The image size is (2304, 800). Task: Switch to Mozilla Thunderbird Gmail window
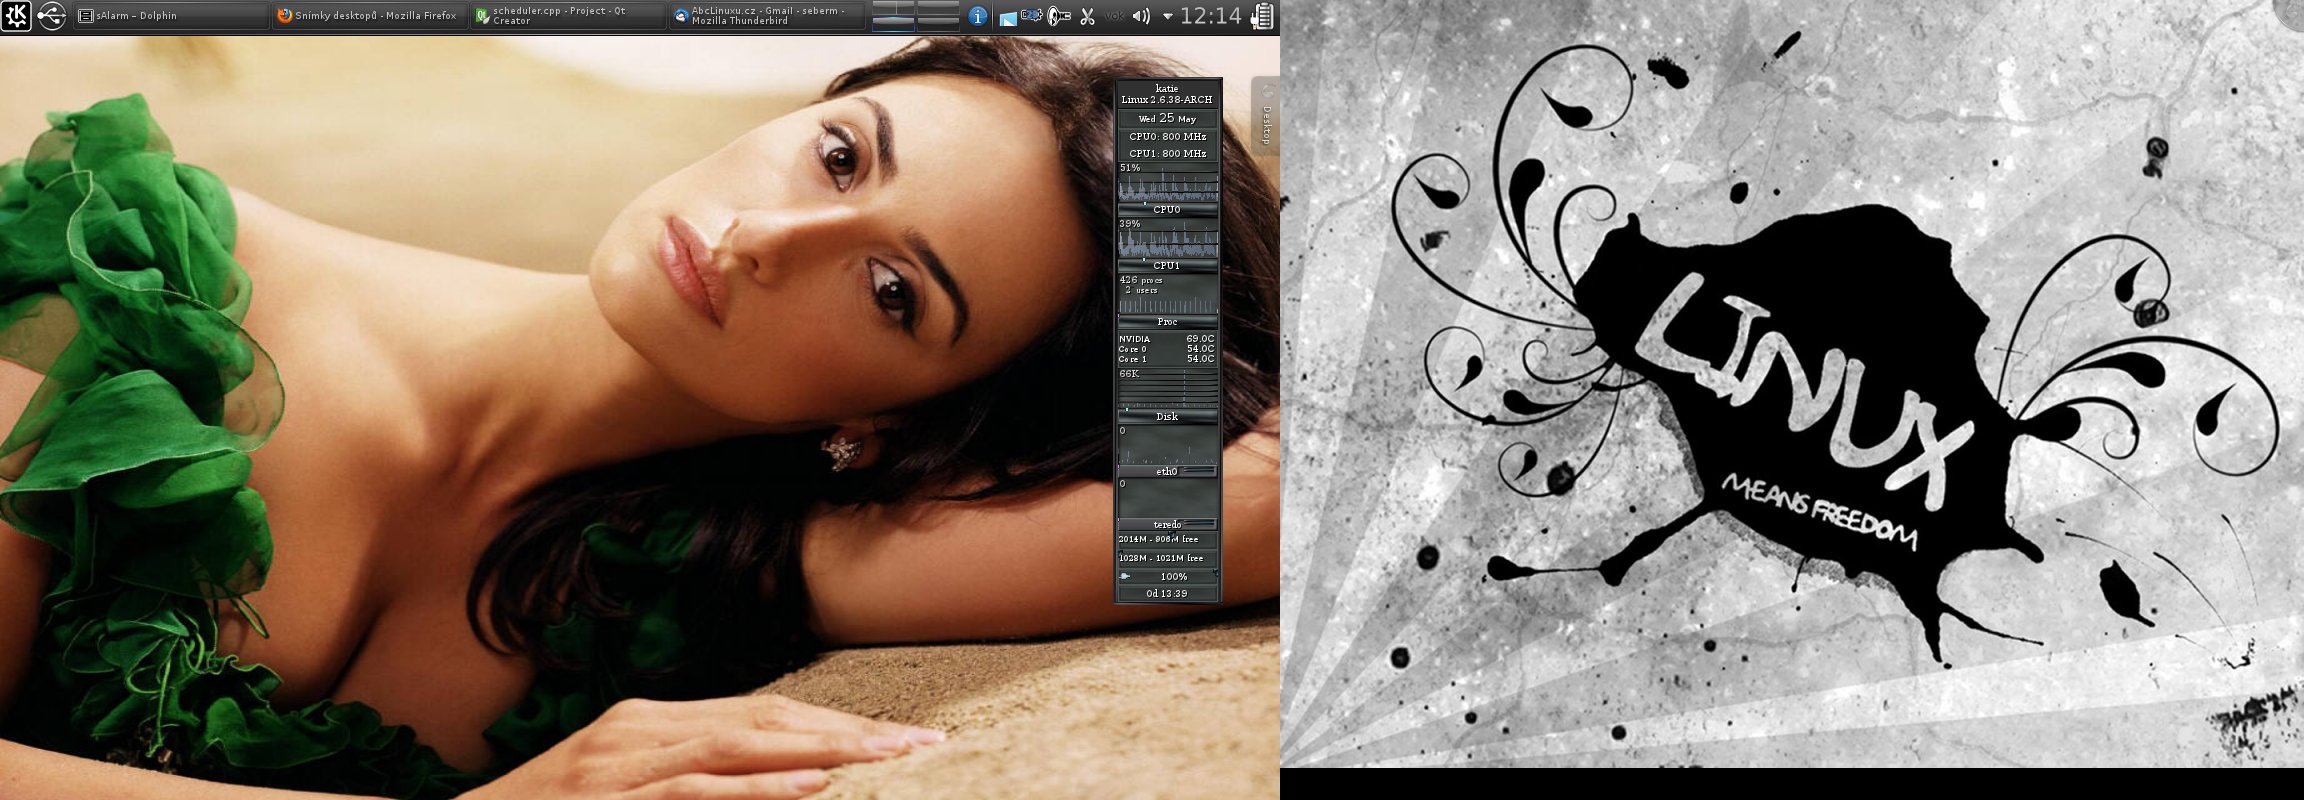[767, 16]
